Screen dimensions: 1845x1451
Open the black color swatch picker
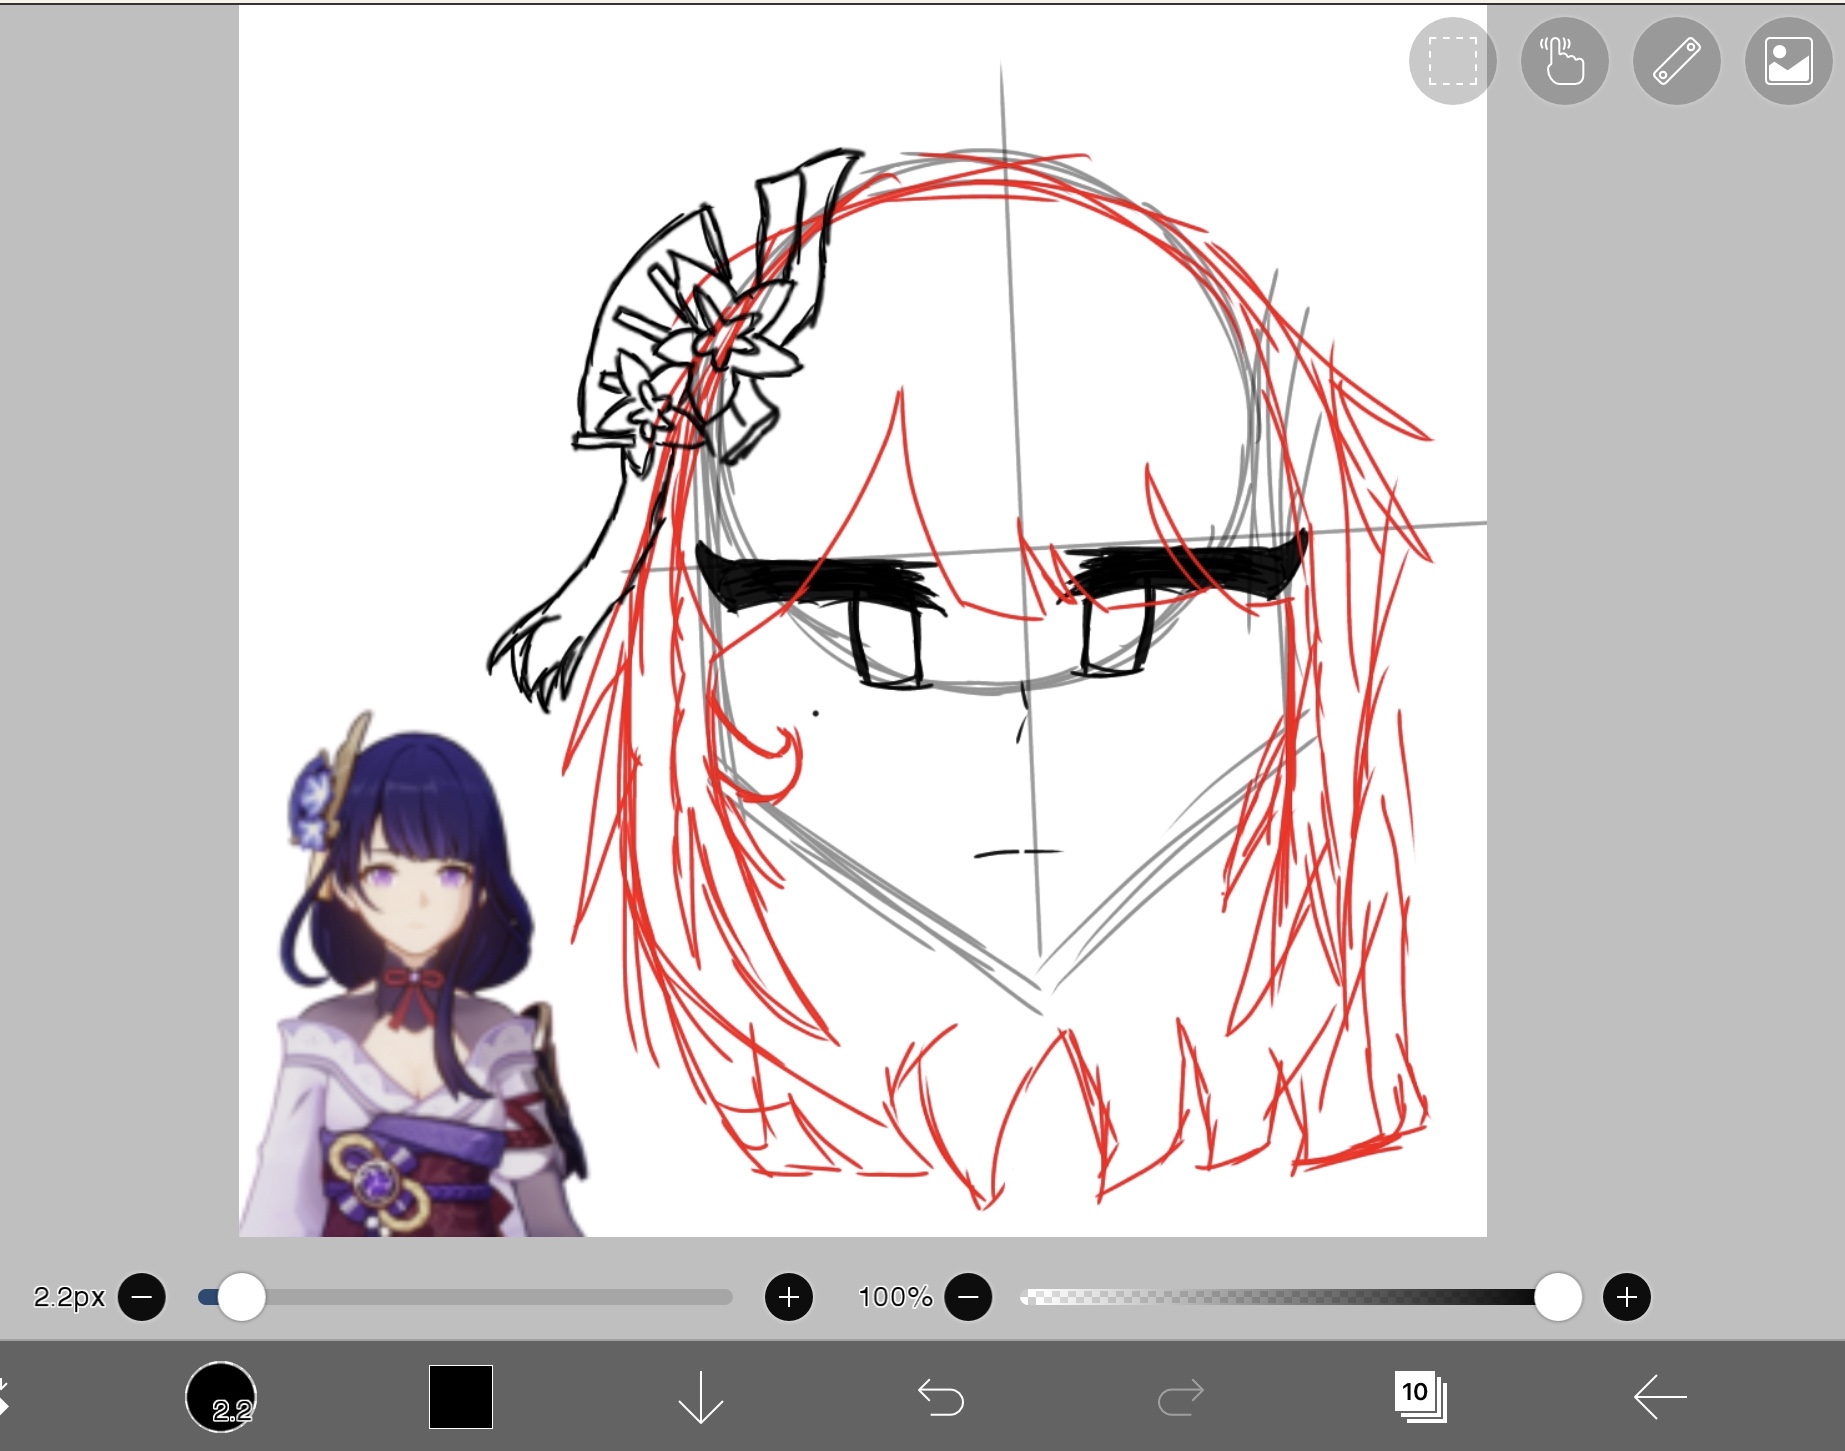coord(460,1397)
